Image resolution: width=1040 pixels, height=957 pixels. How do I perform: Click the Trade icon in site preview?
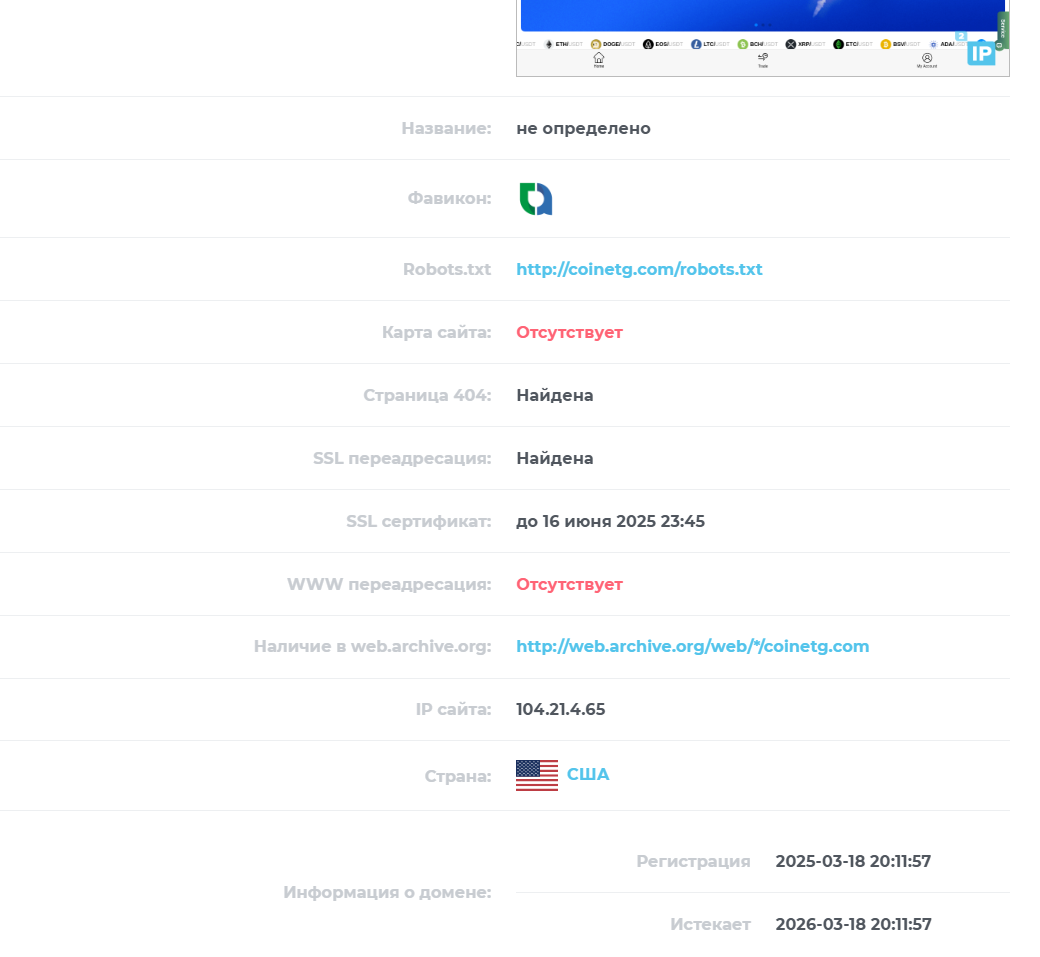763,58
